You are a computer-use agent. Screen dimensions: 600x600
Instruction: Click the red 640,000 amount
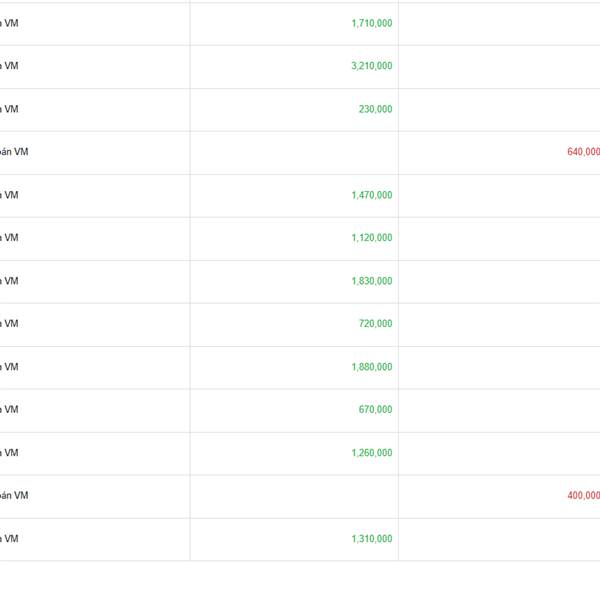[x=584, y=152]
